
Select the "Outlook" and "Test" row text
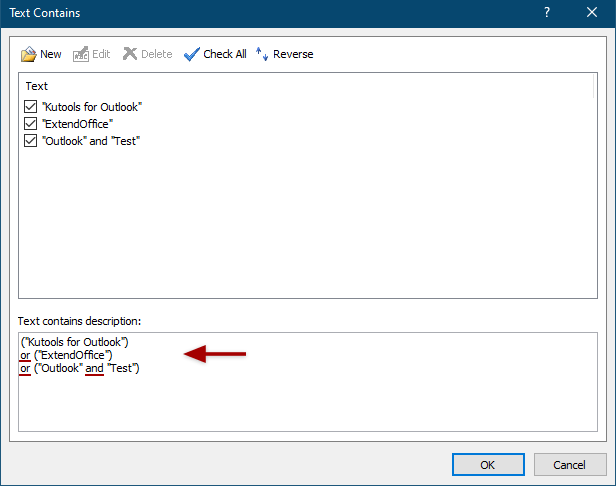[x=91, y=141]
